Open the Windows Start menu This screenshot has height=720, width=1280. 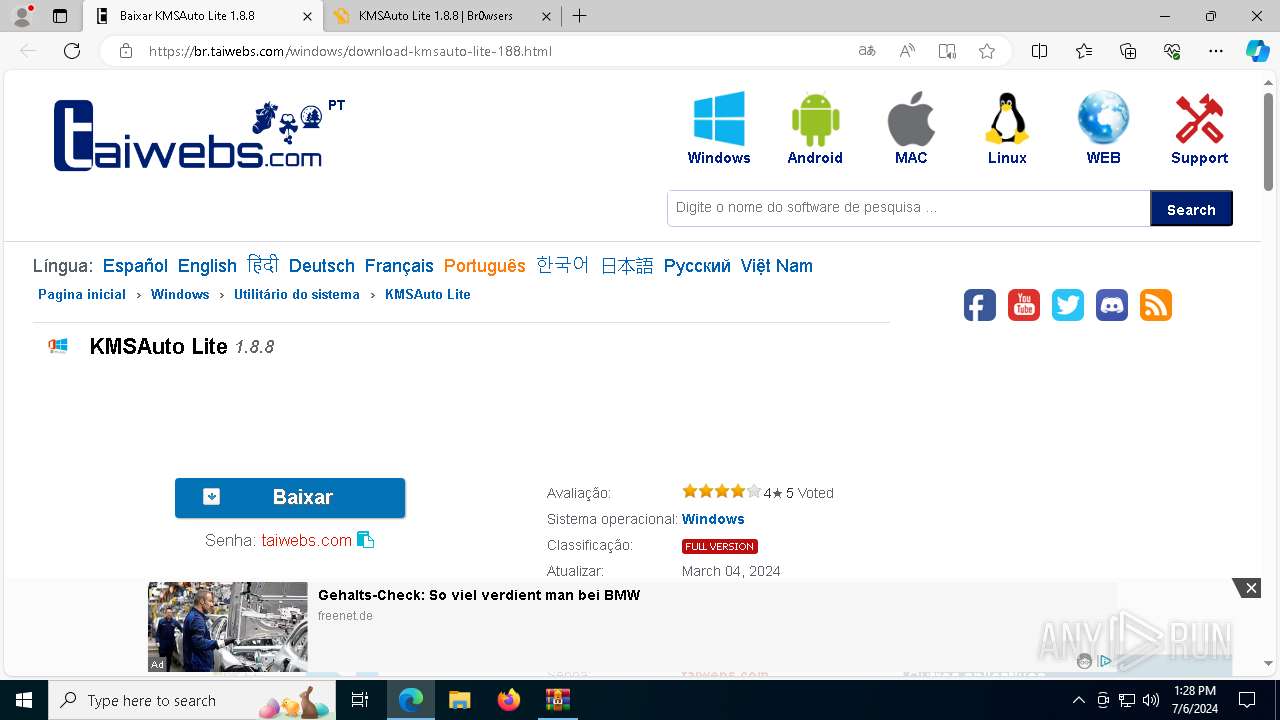tap(23, 700)
